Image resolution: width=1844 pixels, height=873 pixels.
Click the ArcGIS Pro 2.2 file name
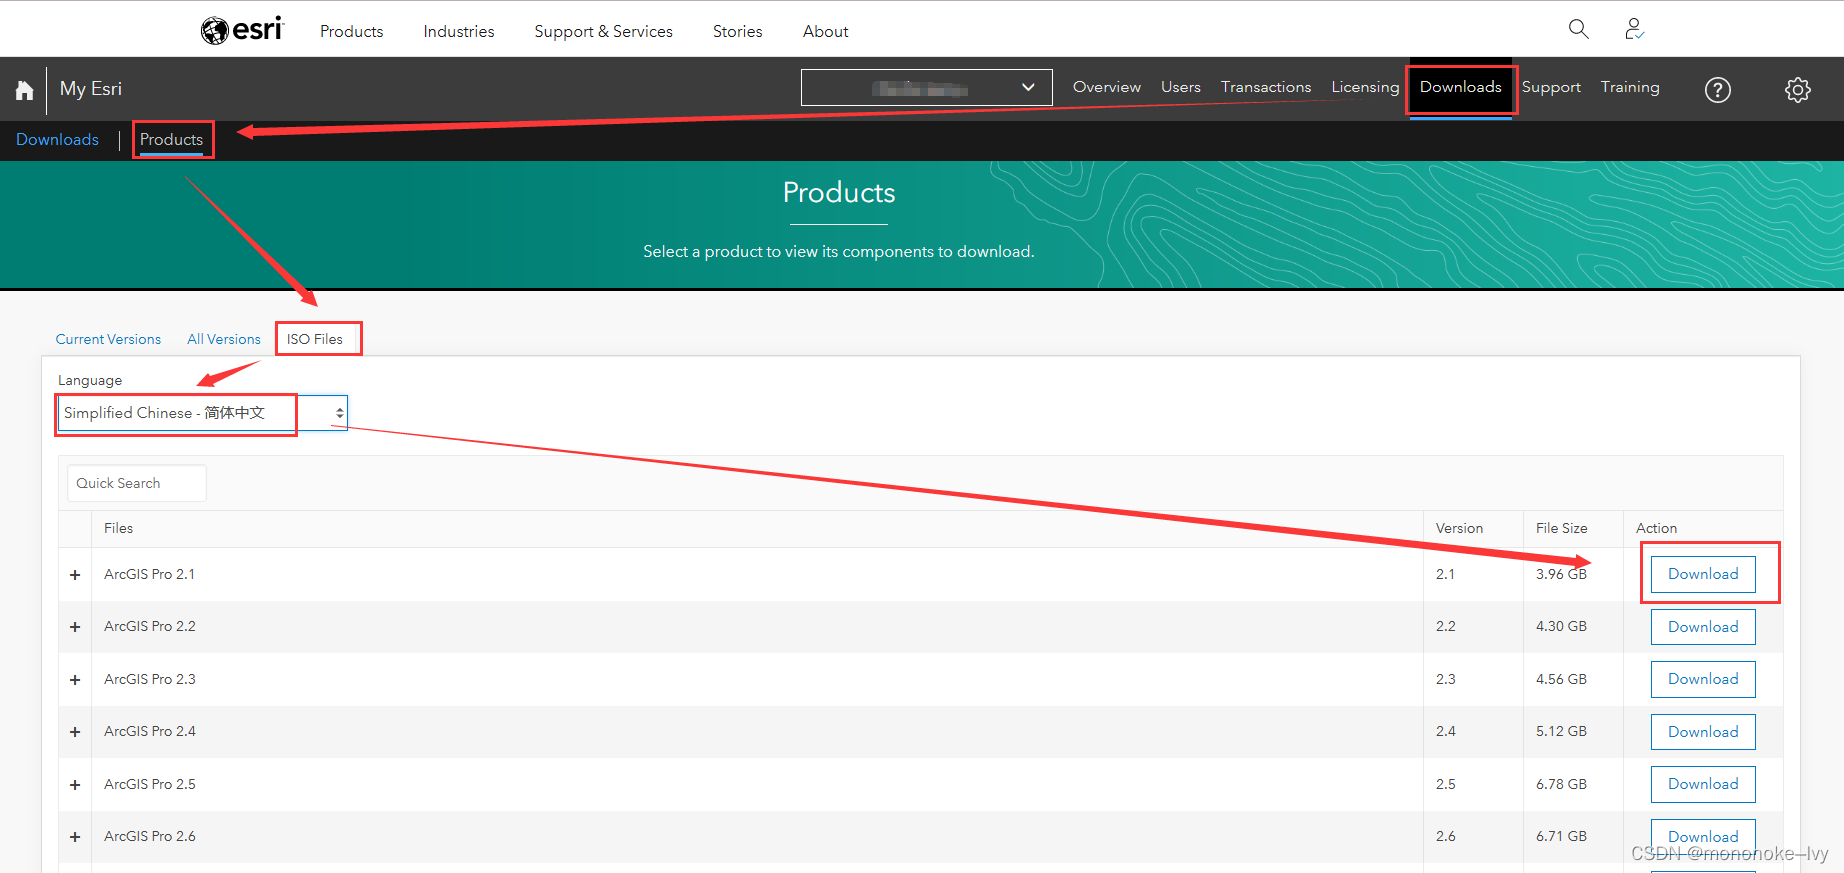(150, 626)
